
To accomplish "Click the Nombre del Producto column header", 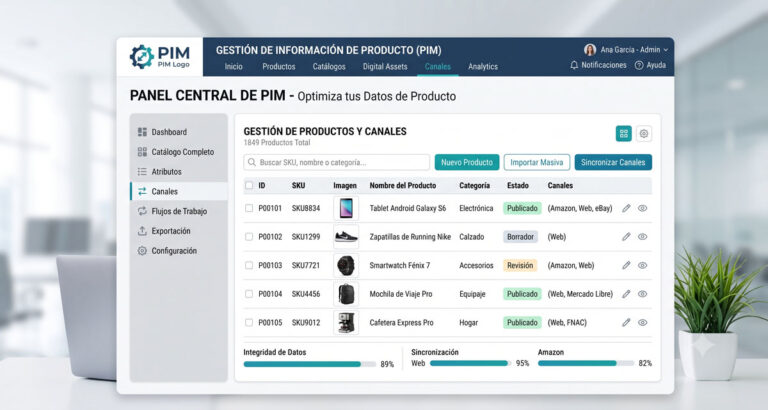I will pos(403,185).
